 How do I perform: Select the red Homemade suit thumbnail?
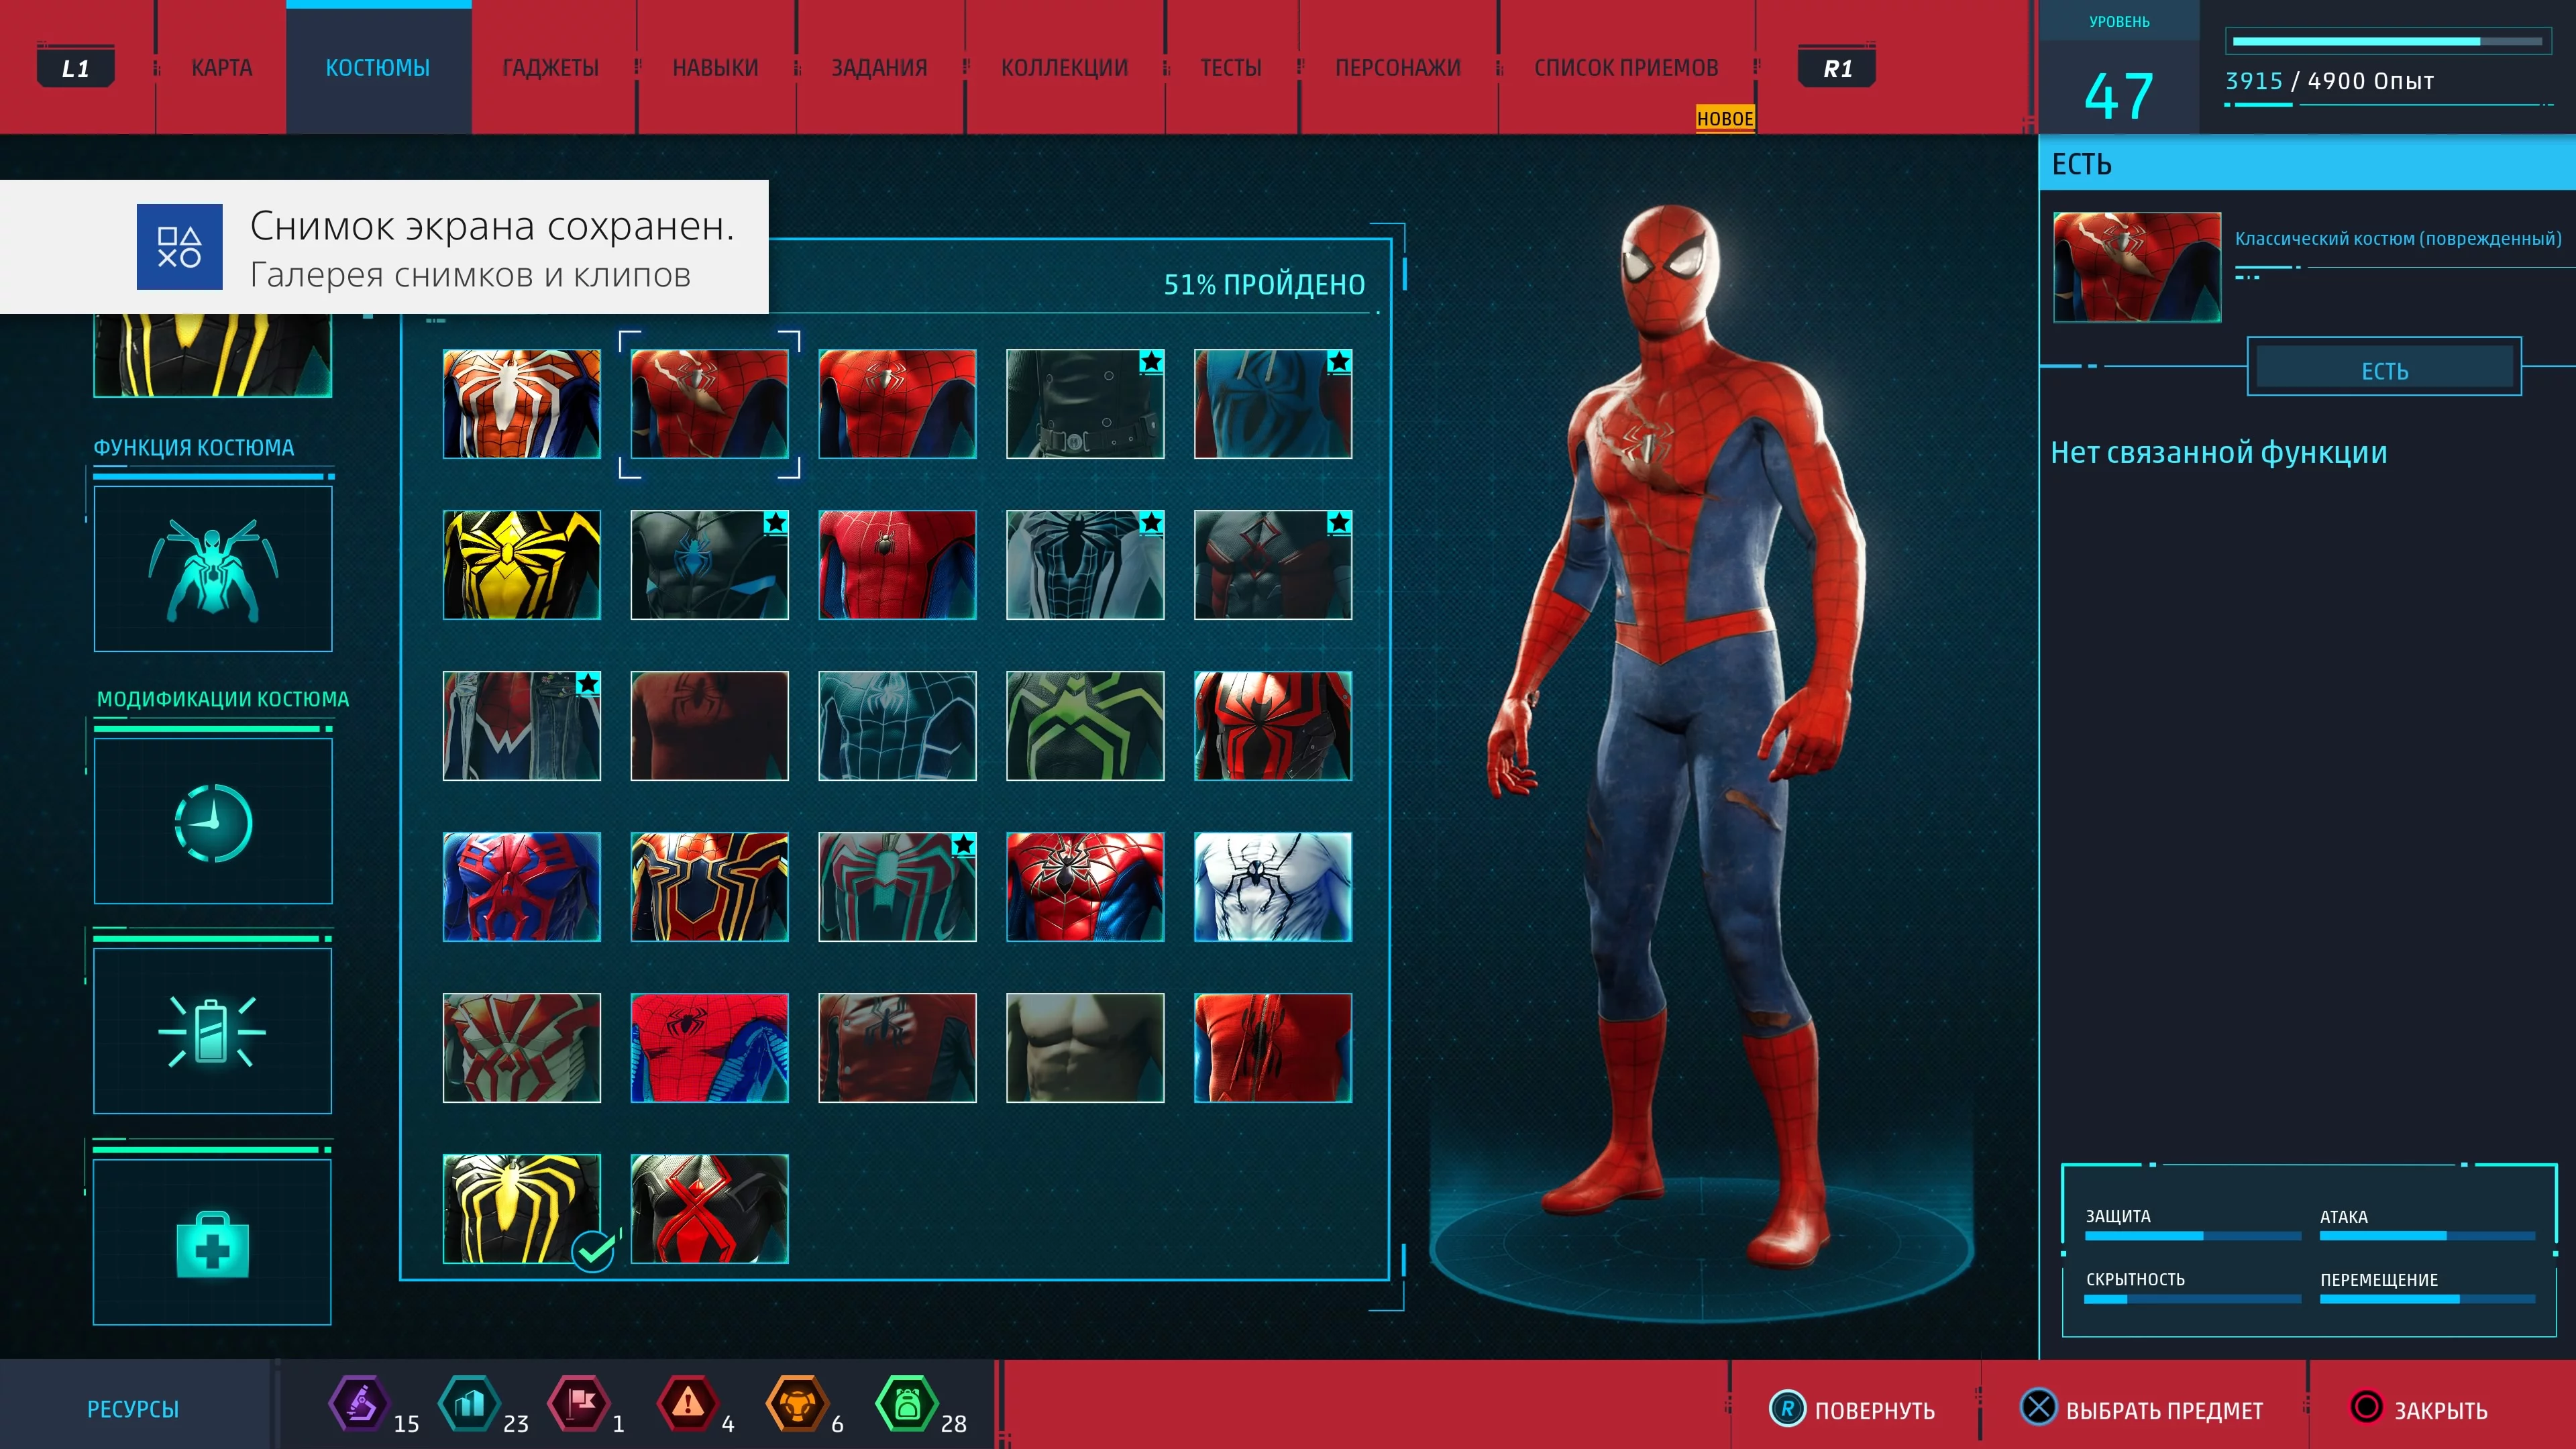[x=1273, y=1048]
